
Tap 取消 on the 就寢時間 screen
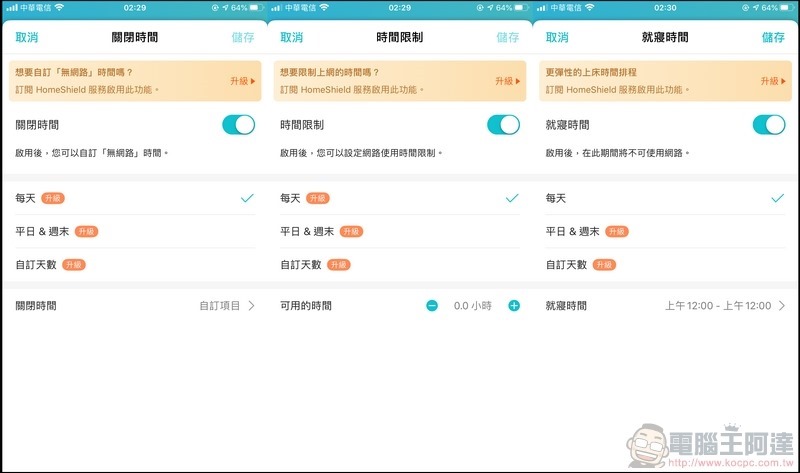click(557, 37)
